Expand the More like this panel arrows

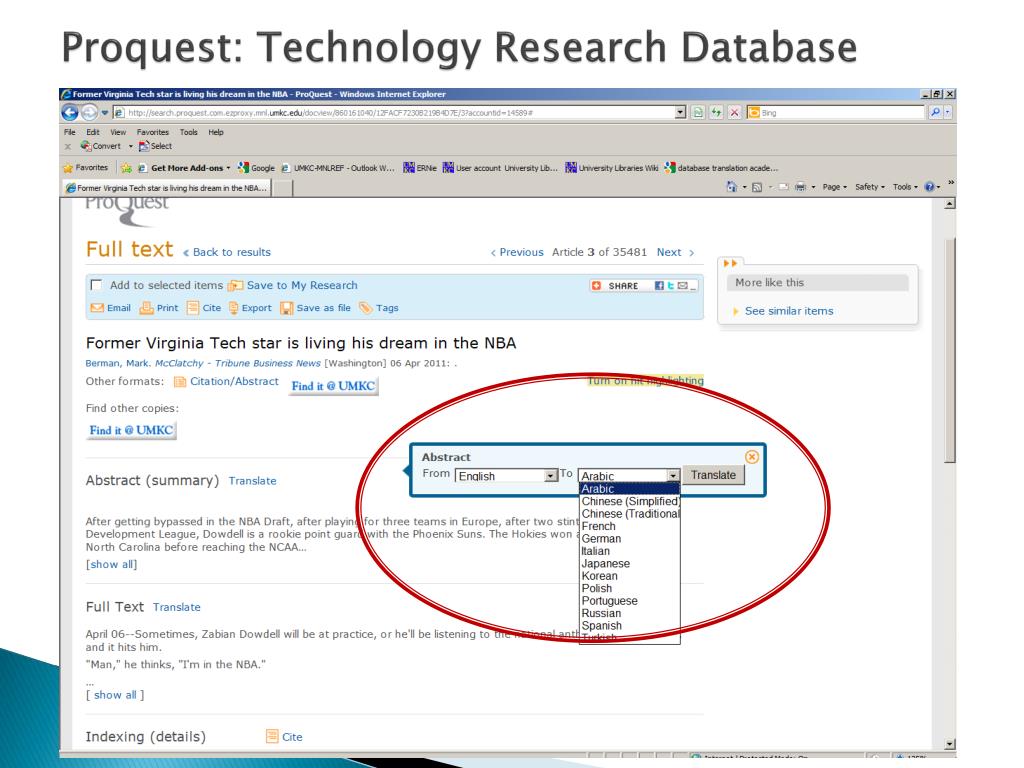730,263
